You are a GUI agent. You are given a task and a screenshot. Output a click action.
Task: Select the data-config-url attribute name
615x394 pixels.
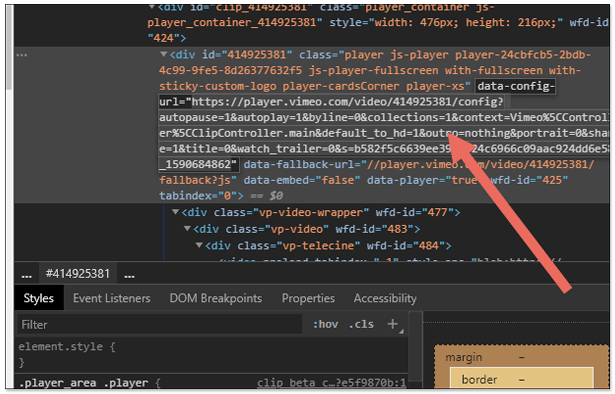(515, 86)
